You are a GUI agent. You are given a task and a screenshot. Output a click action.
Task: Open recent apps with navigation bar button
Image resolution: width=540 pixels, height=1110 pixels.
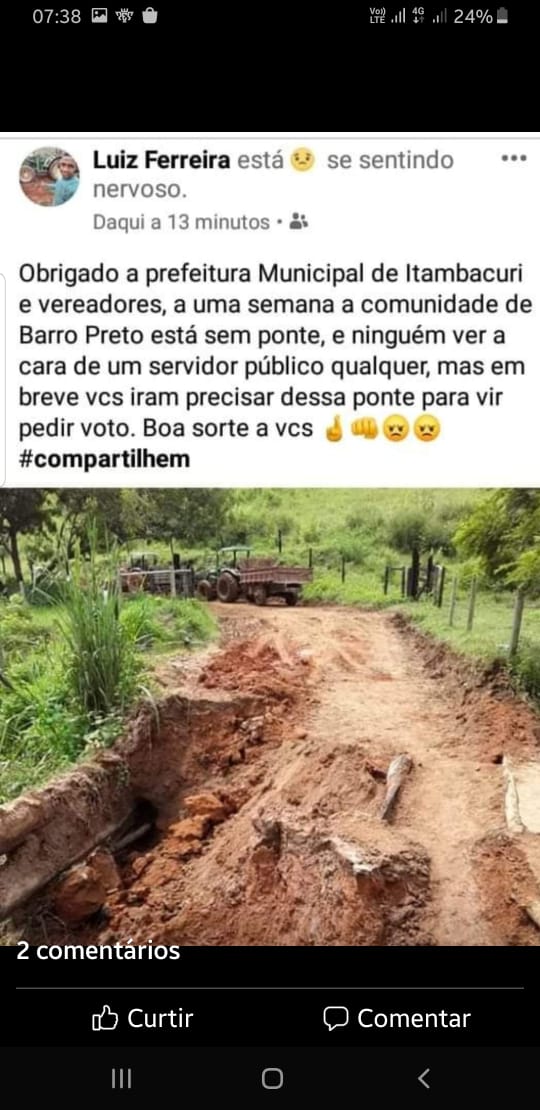[x=121, y=1078]
